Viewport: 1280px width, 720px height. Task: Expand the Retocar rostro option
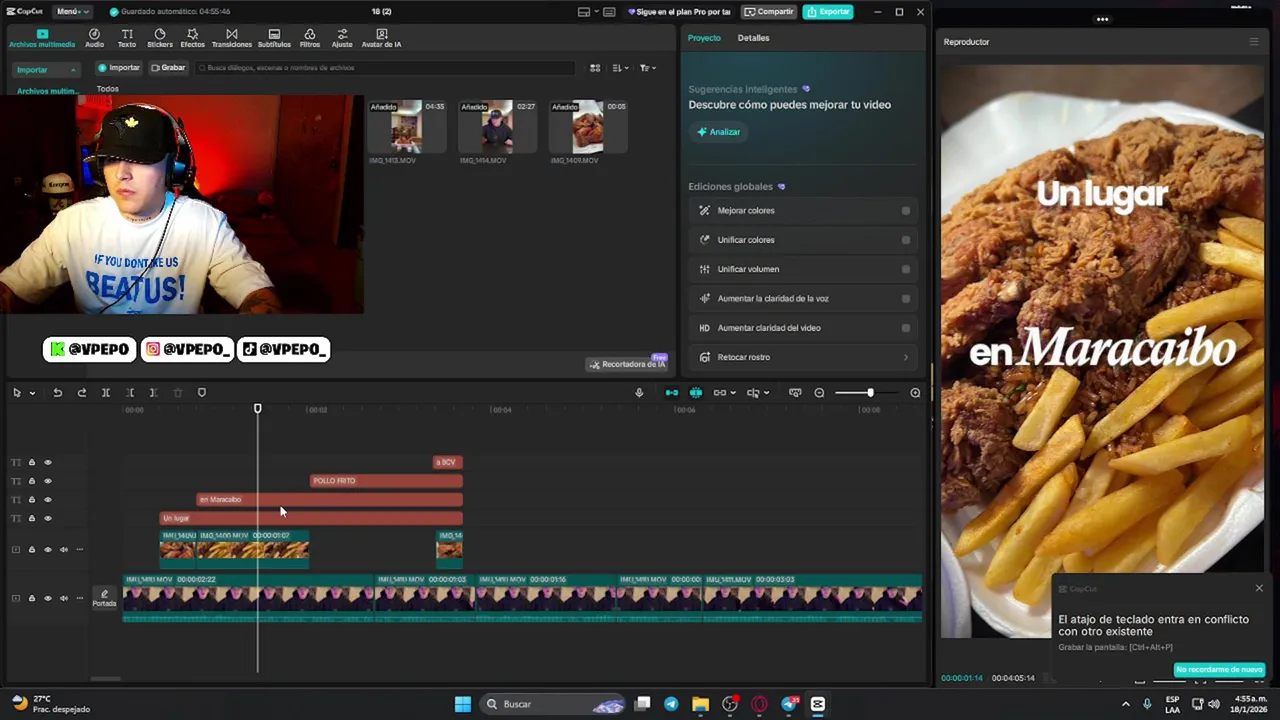point(906,357)
